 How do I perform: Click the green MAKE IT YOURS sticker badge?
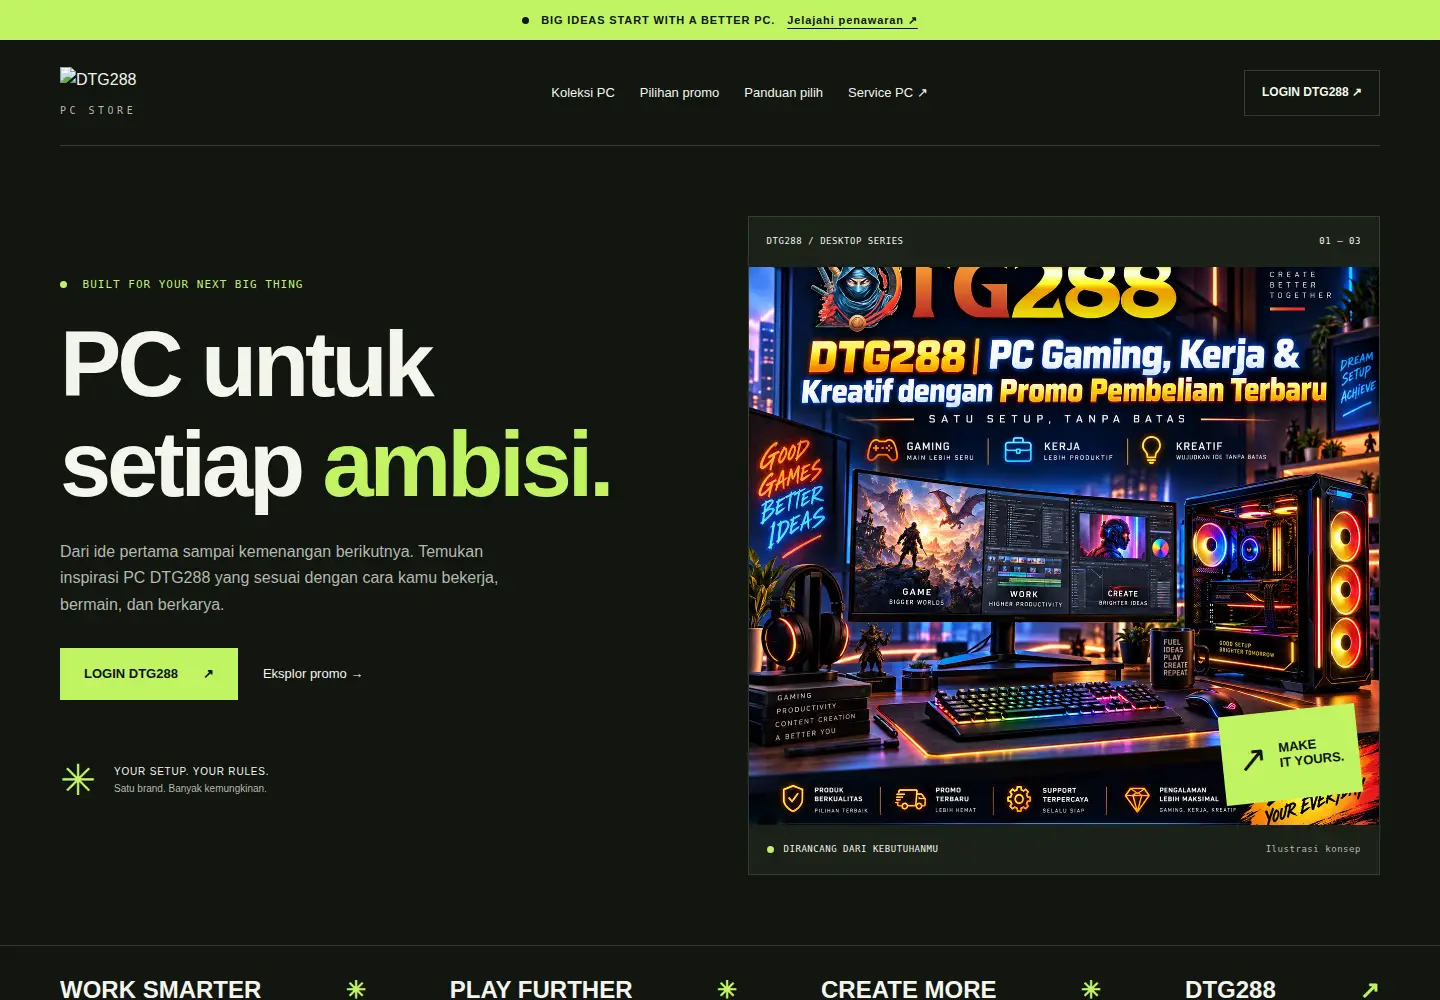(1292, 755)
